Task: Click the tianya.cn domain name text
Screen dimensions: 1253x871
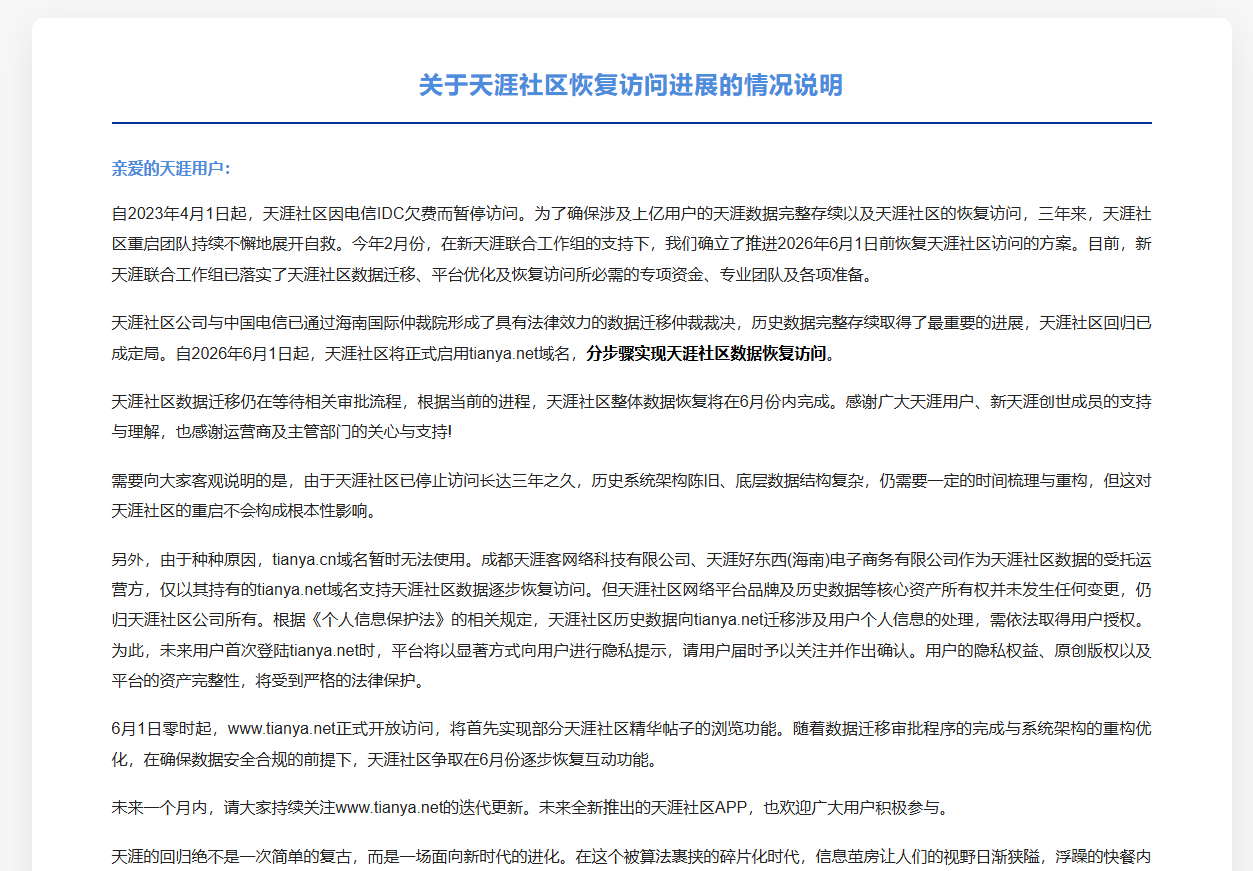Action: (x=304, y=558)
